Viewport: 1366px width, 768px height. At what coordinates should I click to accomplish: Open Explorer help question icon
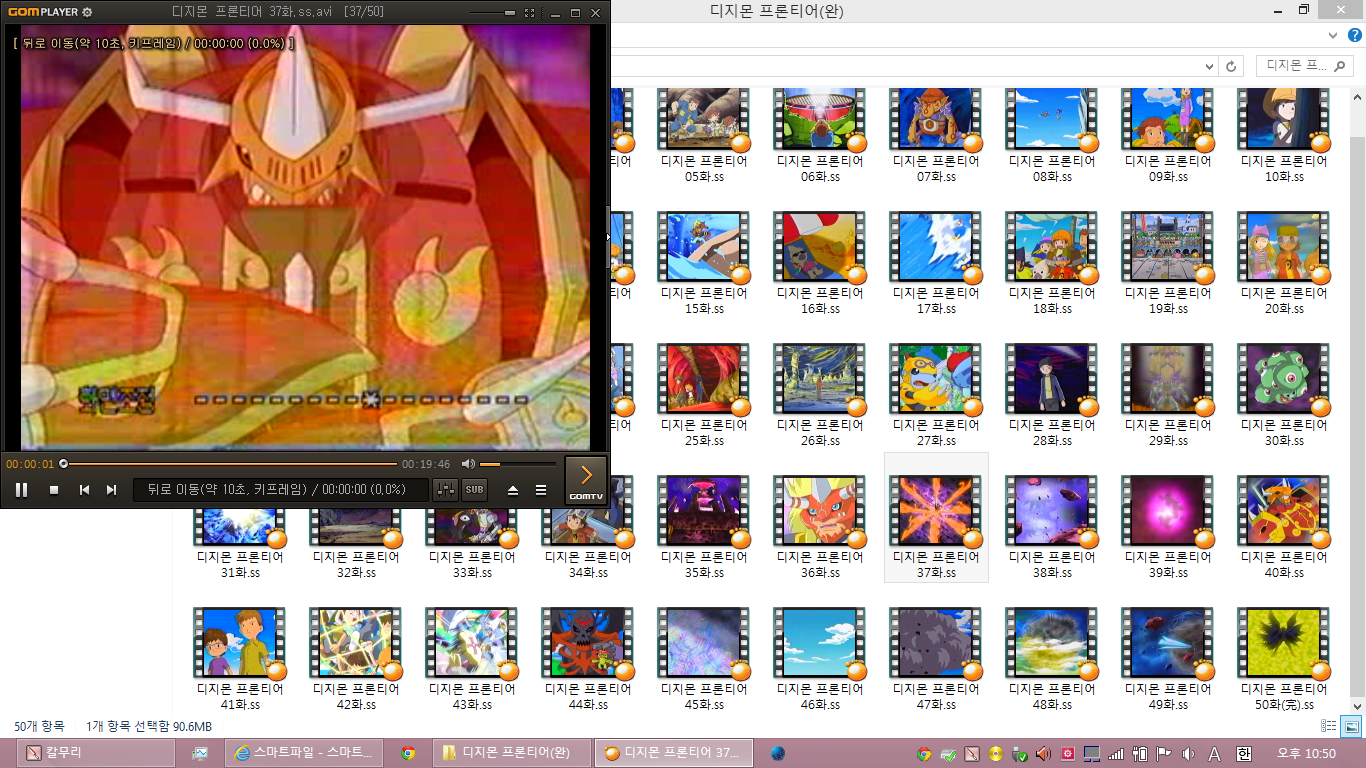tap(1357, 35)
